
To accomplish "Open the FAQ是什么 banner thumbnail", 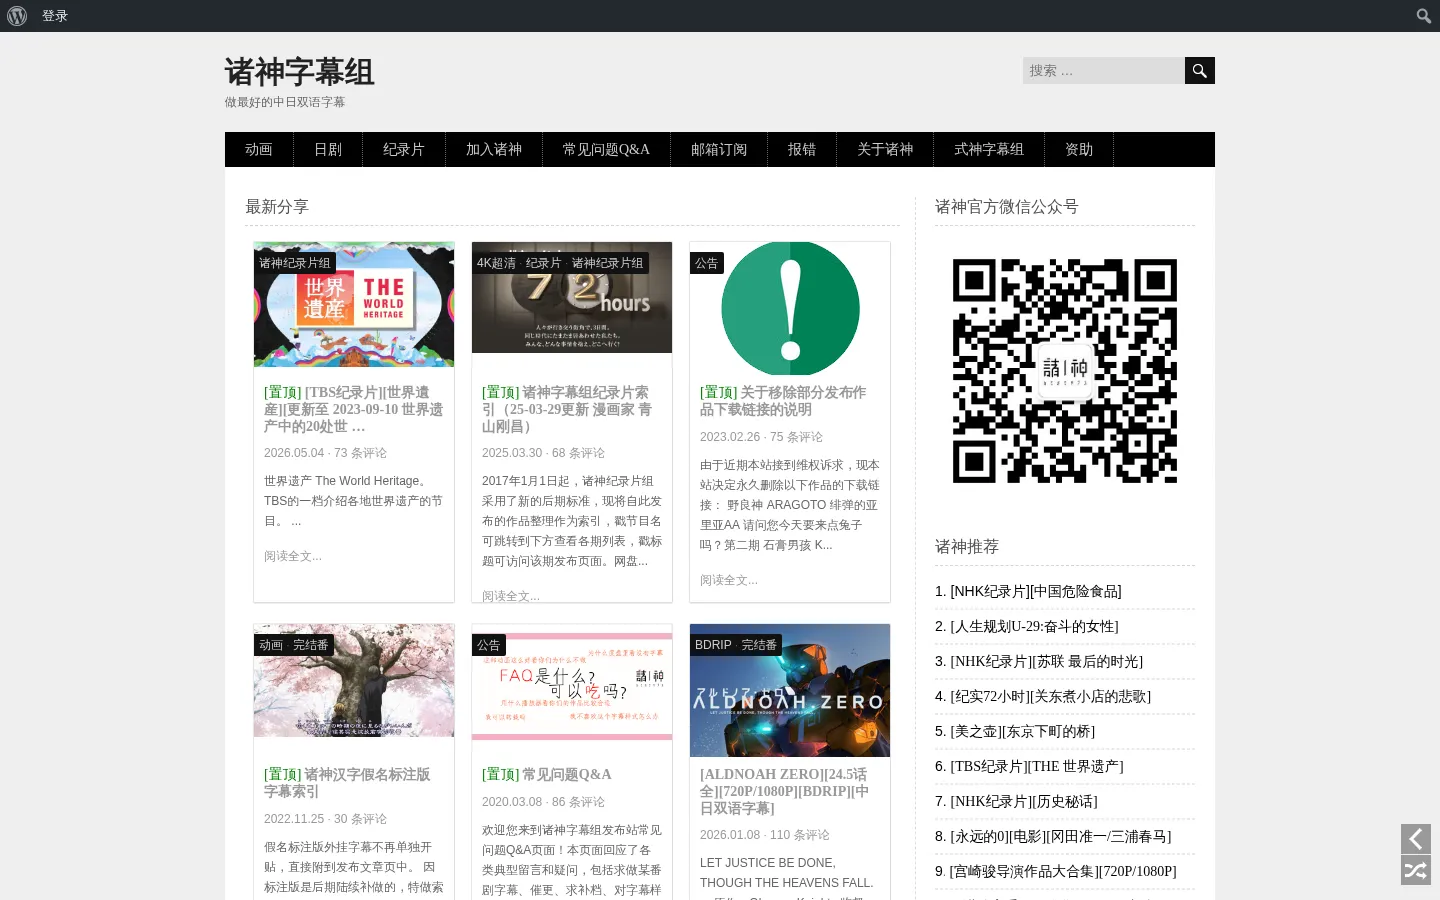I will click(x=572, y=686).
